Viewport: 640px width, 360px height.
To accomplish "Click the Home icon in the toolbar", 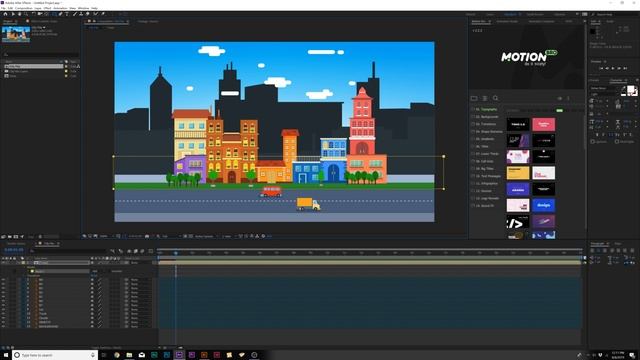I will (x=5, y=13).
